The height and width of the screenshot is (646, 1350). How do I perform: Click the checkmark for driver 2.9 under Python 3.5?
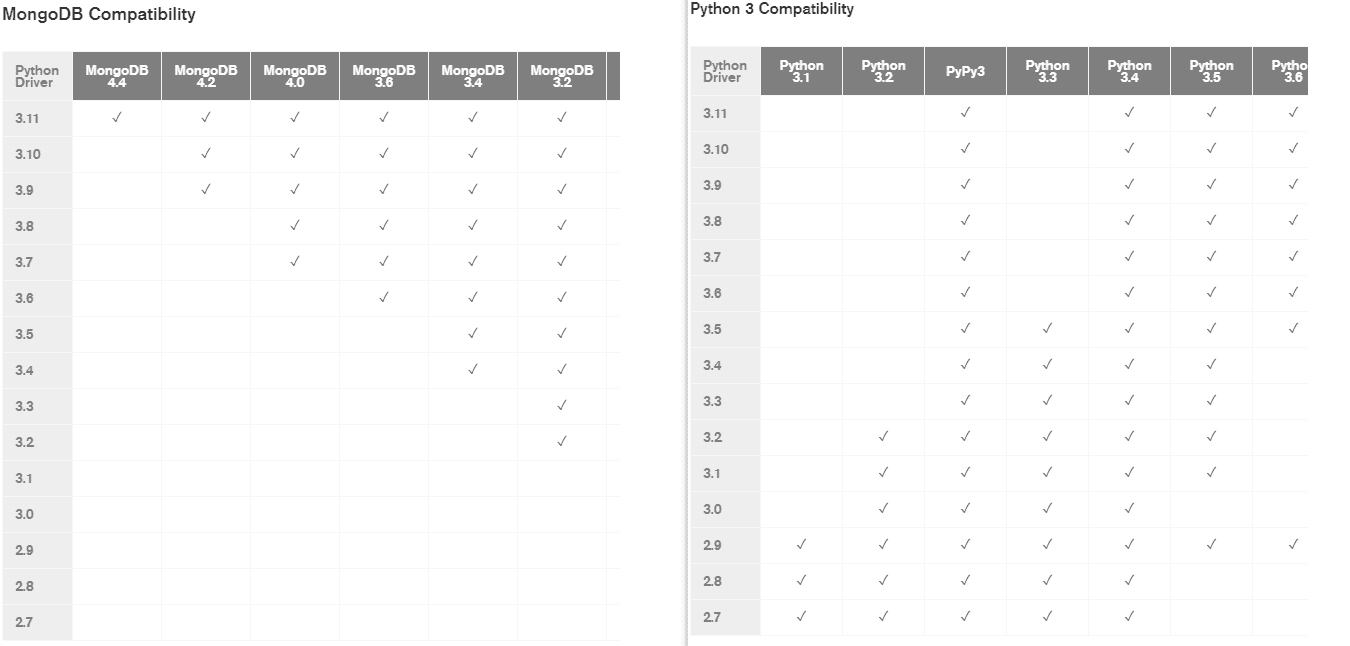click(1211, 544)
